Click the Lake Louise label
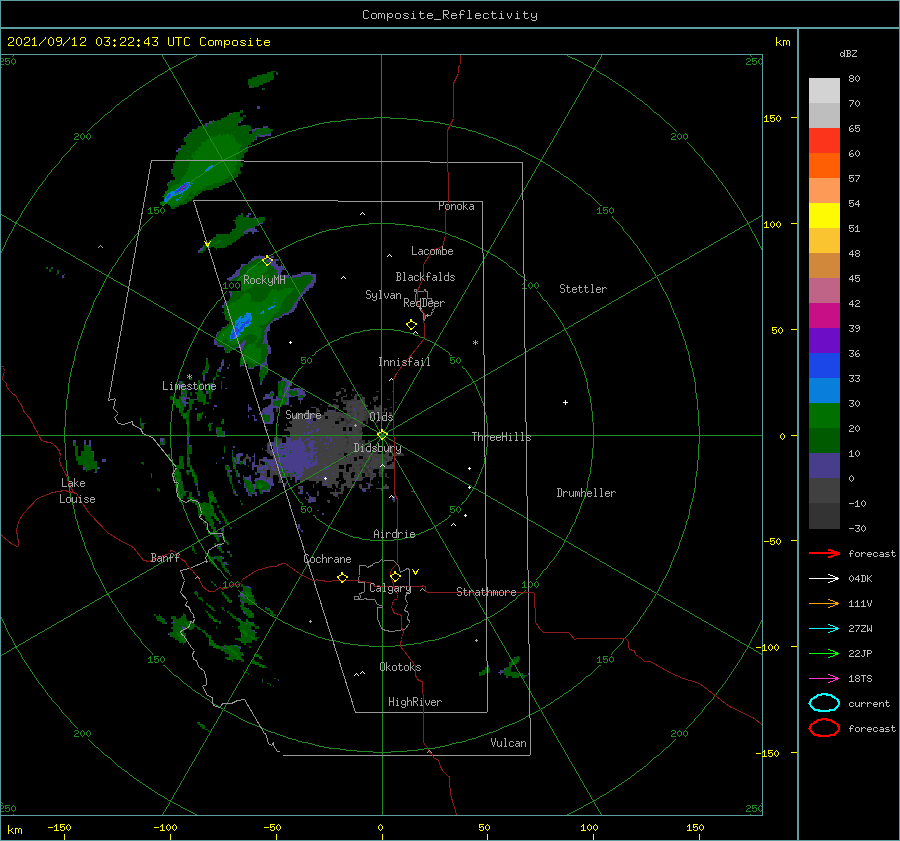The height and width of the screenshot is (841, 900). coord(77,491)
